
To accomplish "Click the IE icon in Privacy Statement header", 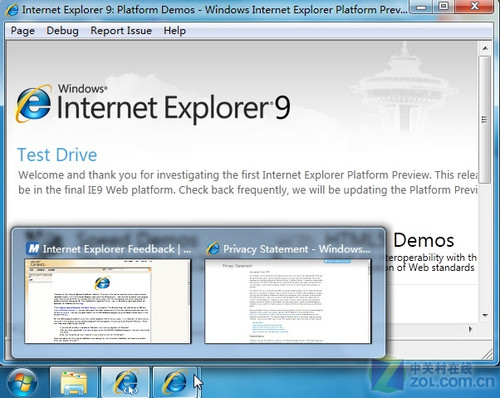I will (213, 249).
